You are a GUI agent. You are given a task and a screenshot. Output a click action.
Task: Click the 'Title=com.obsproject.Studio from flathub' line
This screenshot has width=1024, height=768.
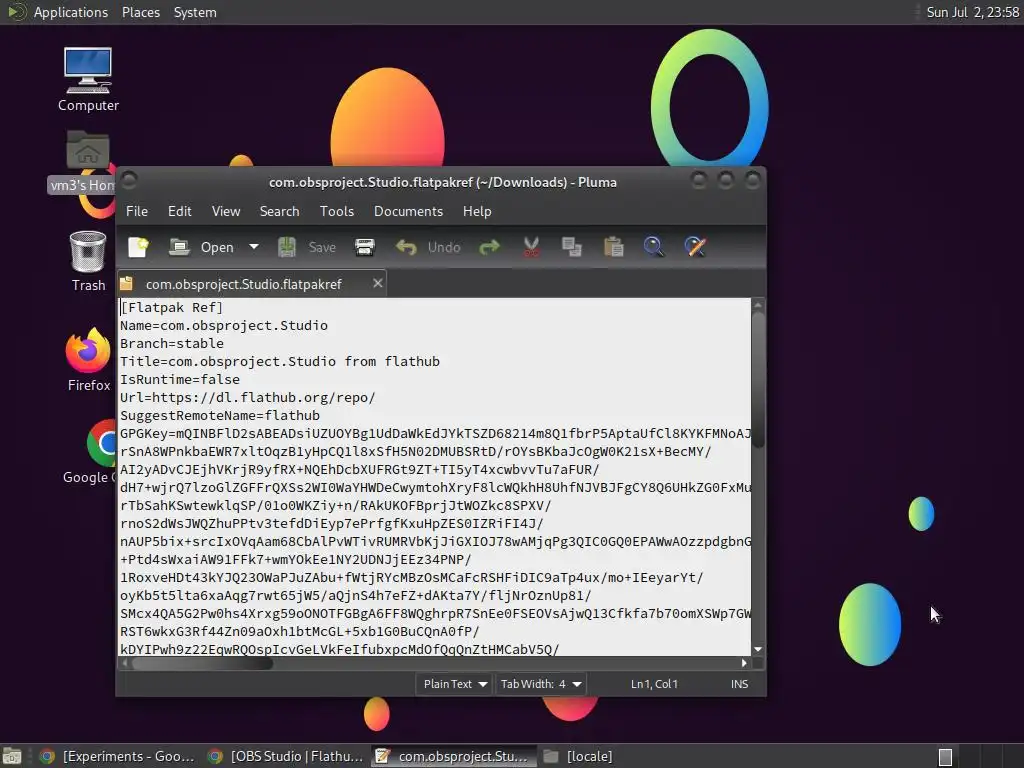(x=280, y=361)
